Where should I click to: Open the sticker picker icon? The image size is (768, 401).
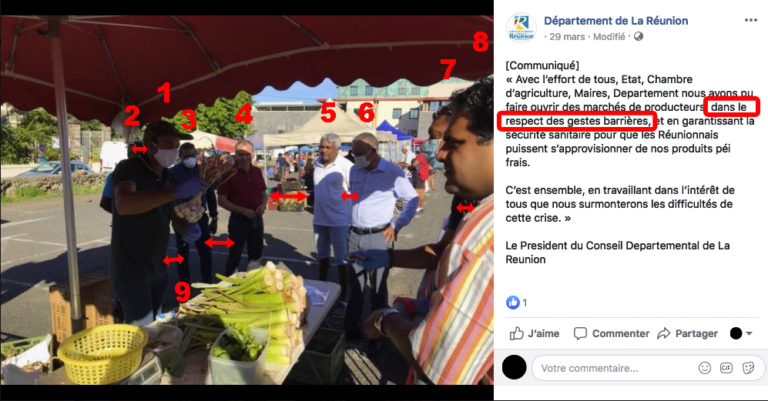point(748,368)
